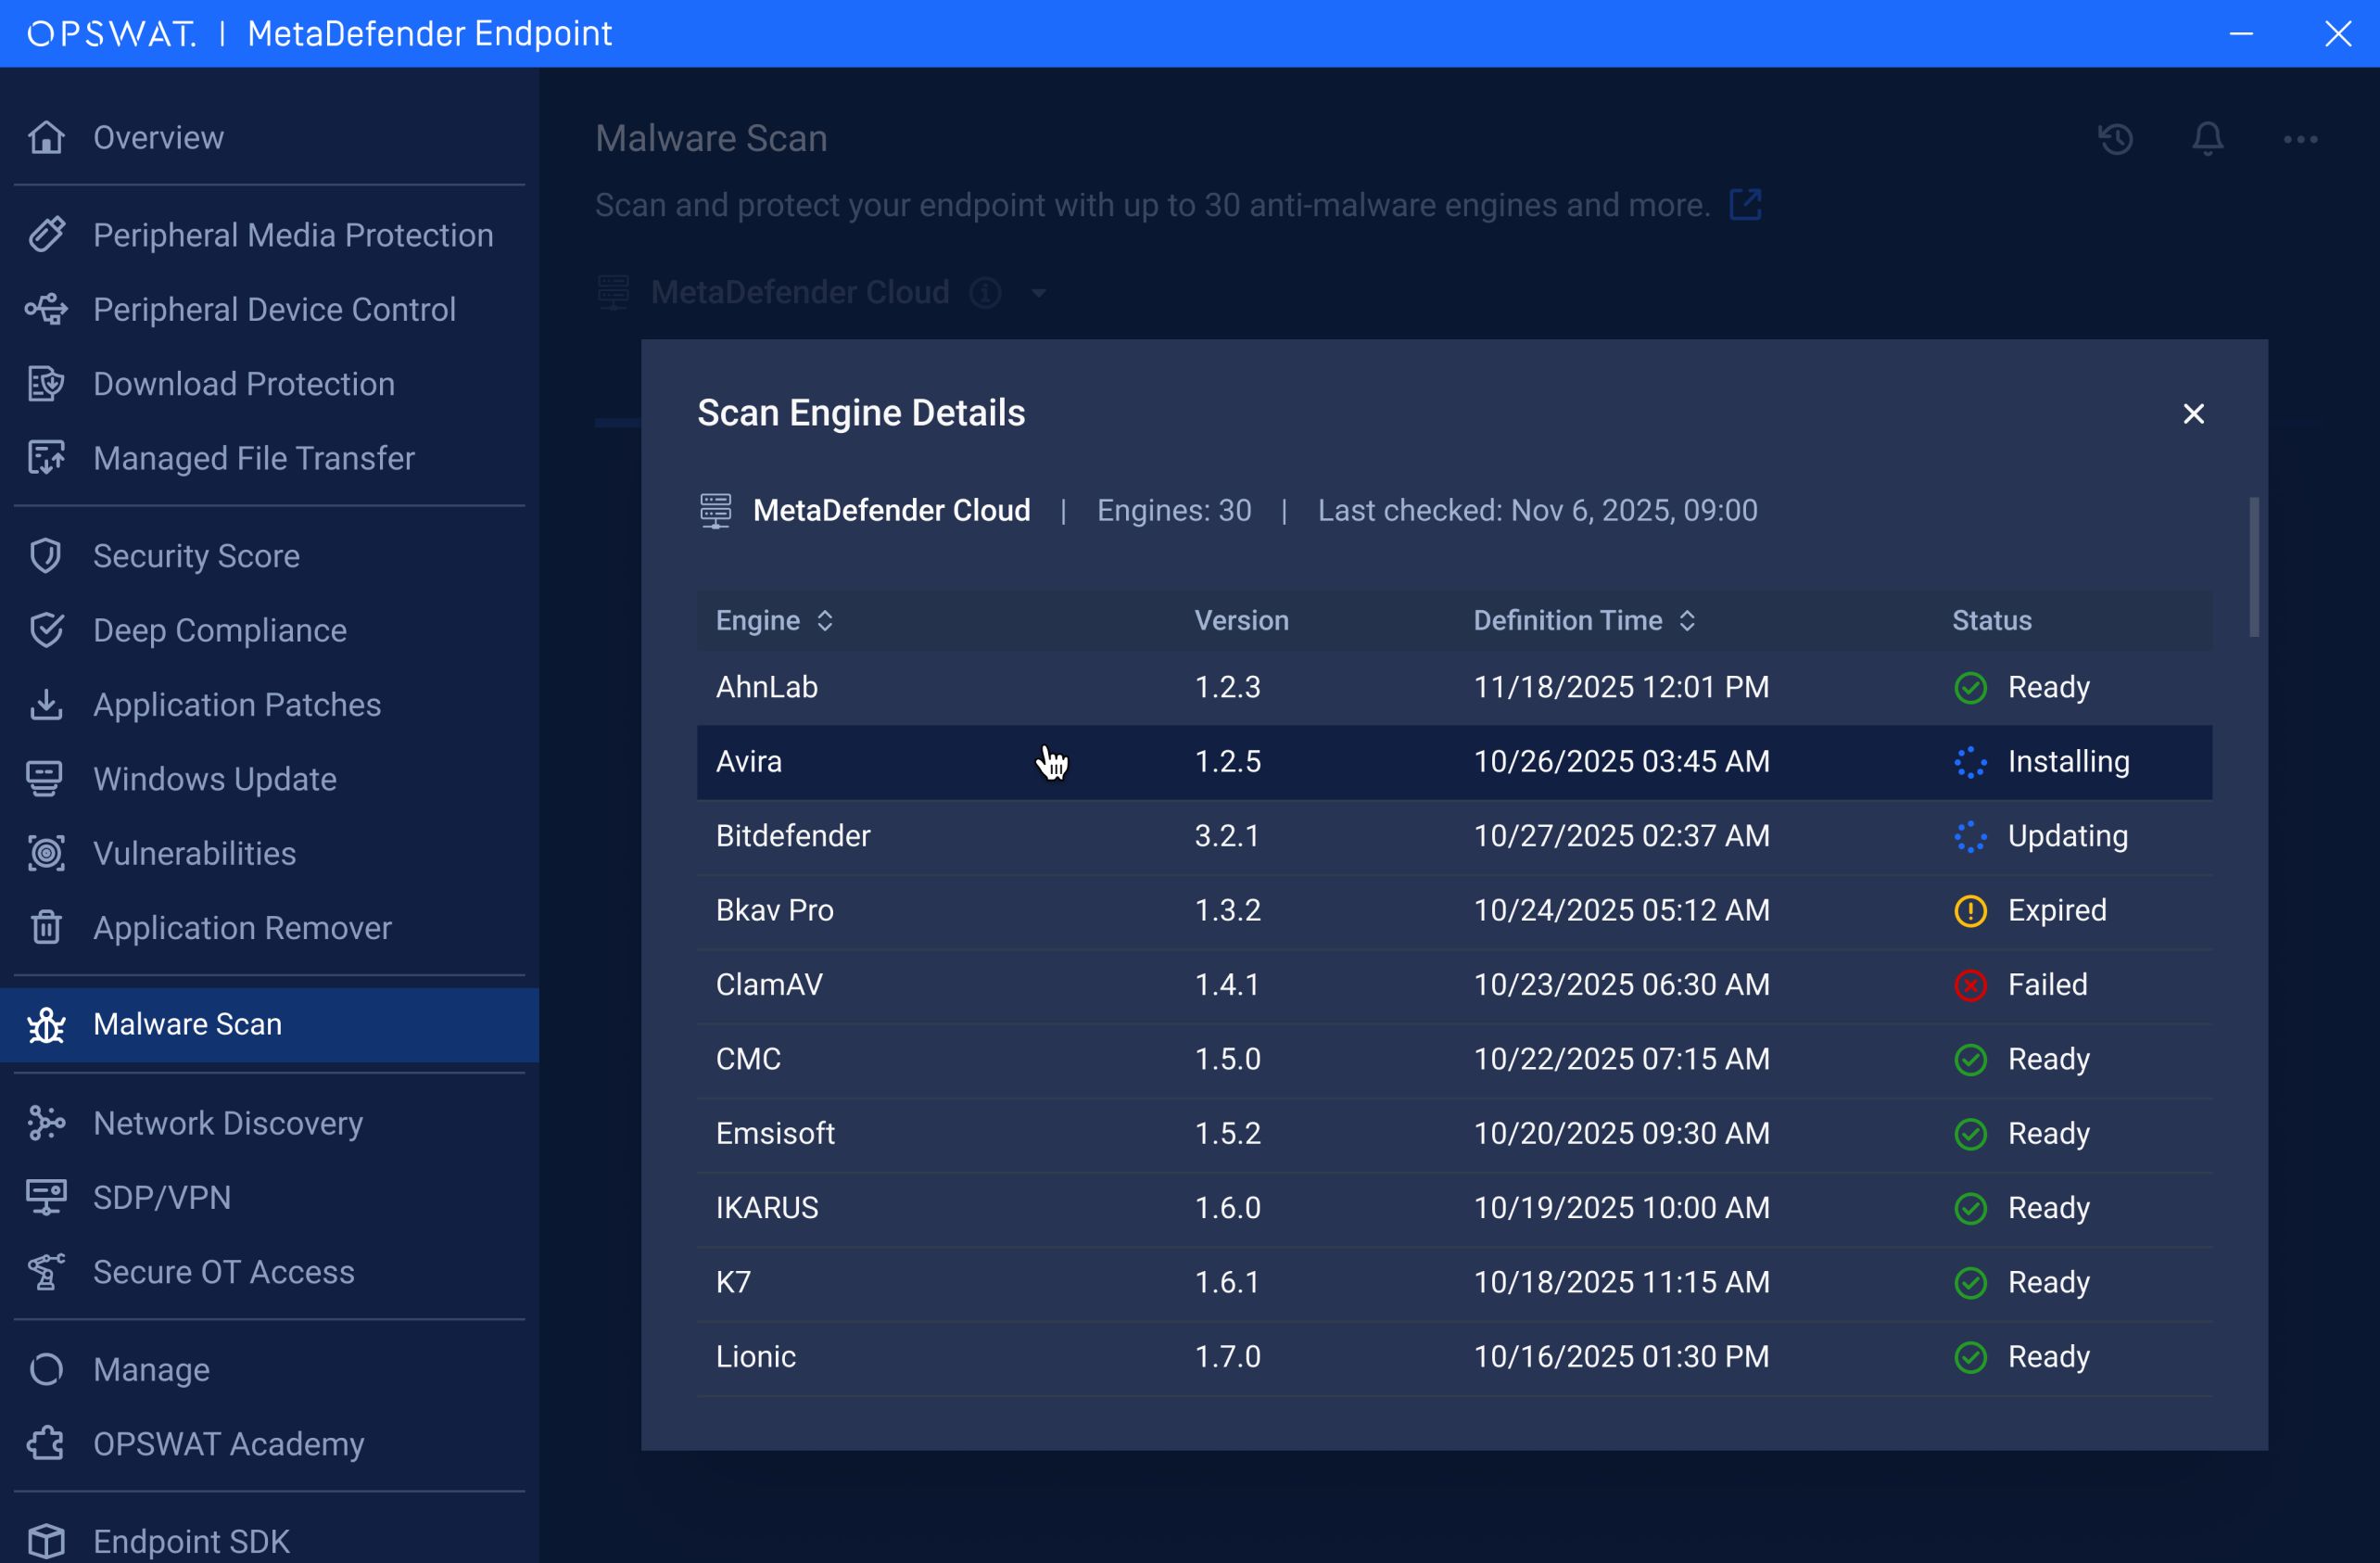Click the external link icon beside description
Viewport: 2380px width, 1563px height.
[1745, 205]
